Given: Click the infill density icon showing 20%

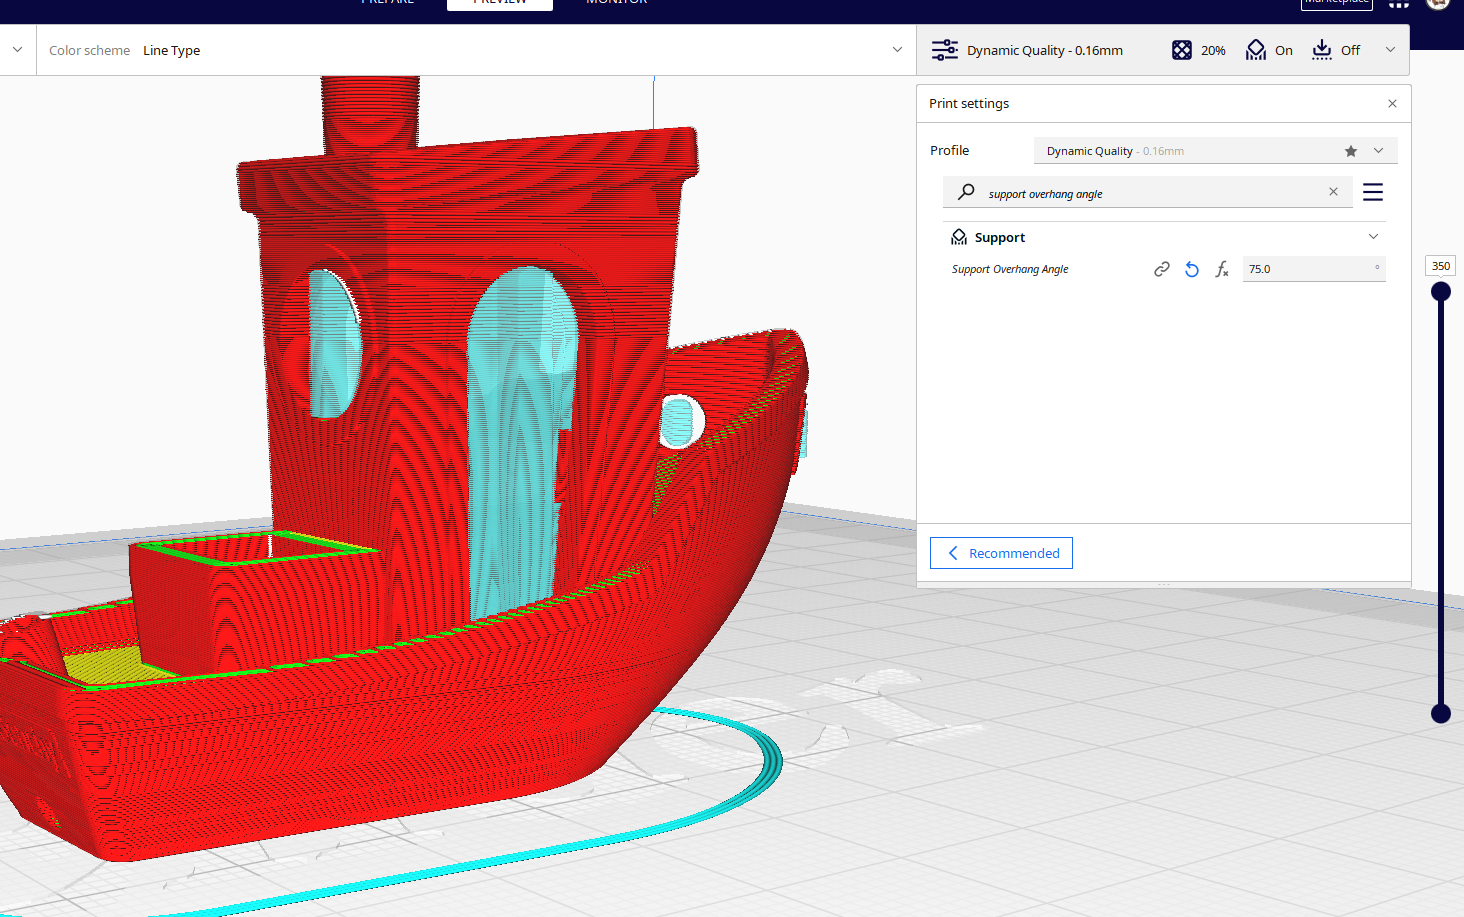Looking at the screenshot, I should pos(1182,49).
